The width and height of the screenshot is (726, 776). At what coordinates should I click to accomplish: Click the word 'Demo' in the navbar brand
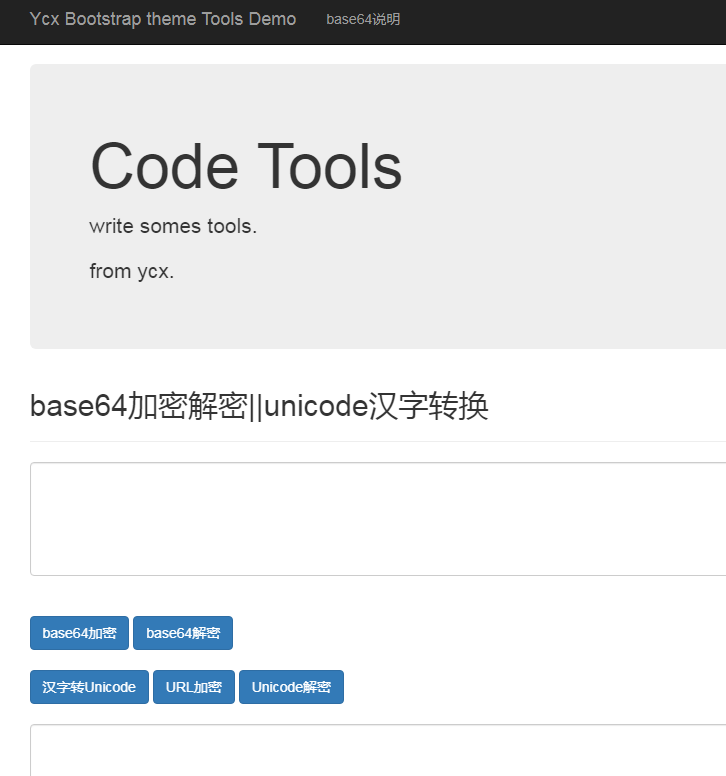(272, 19)
